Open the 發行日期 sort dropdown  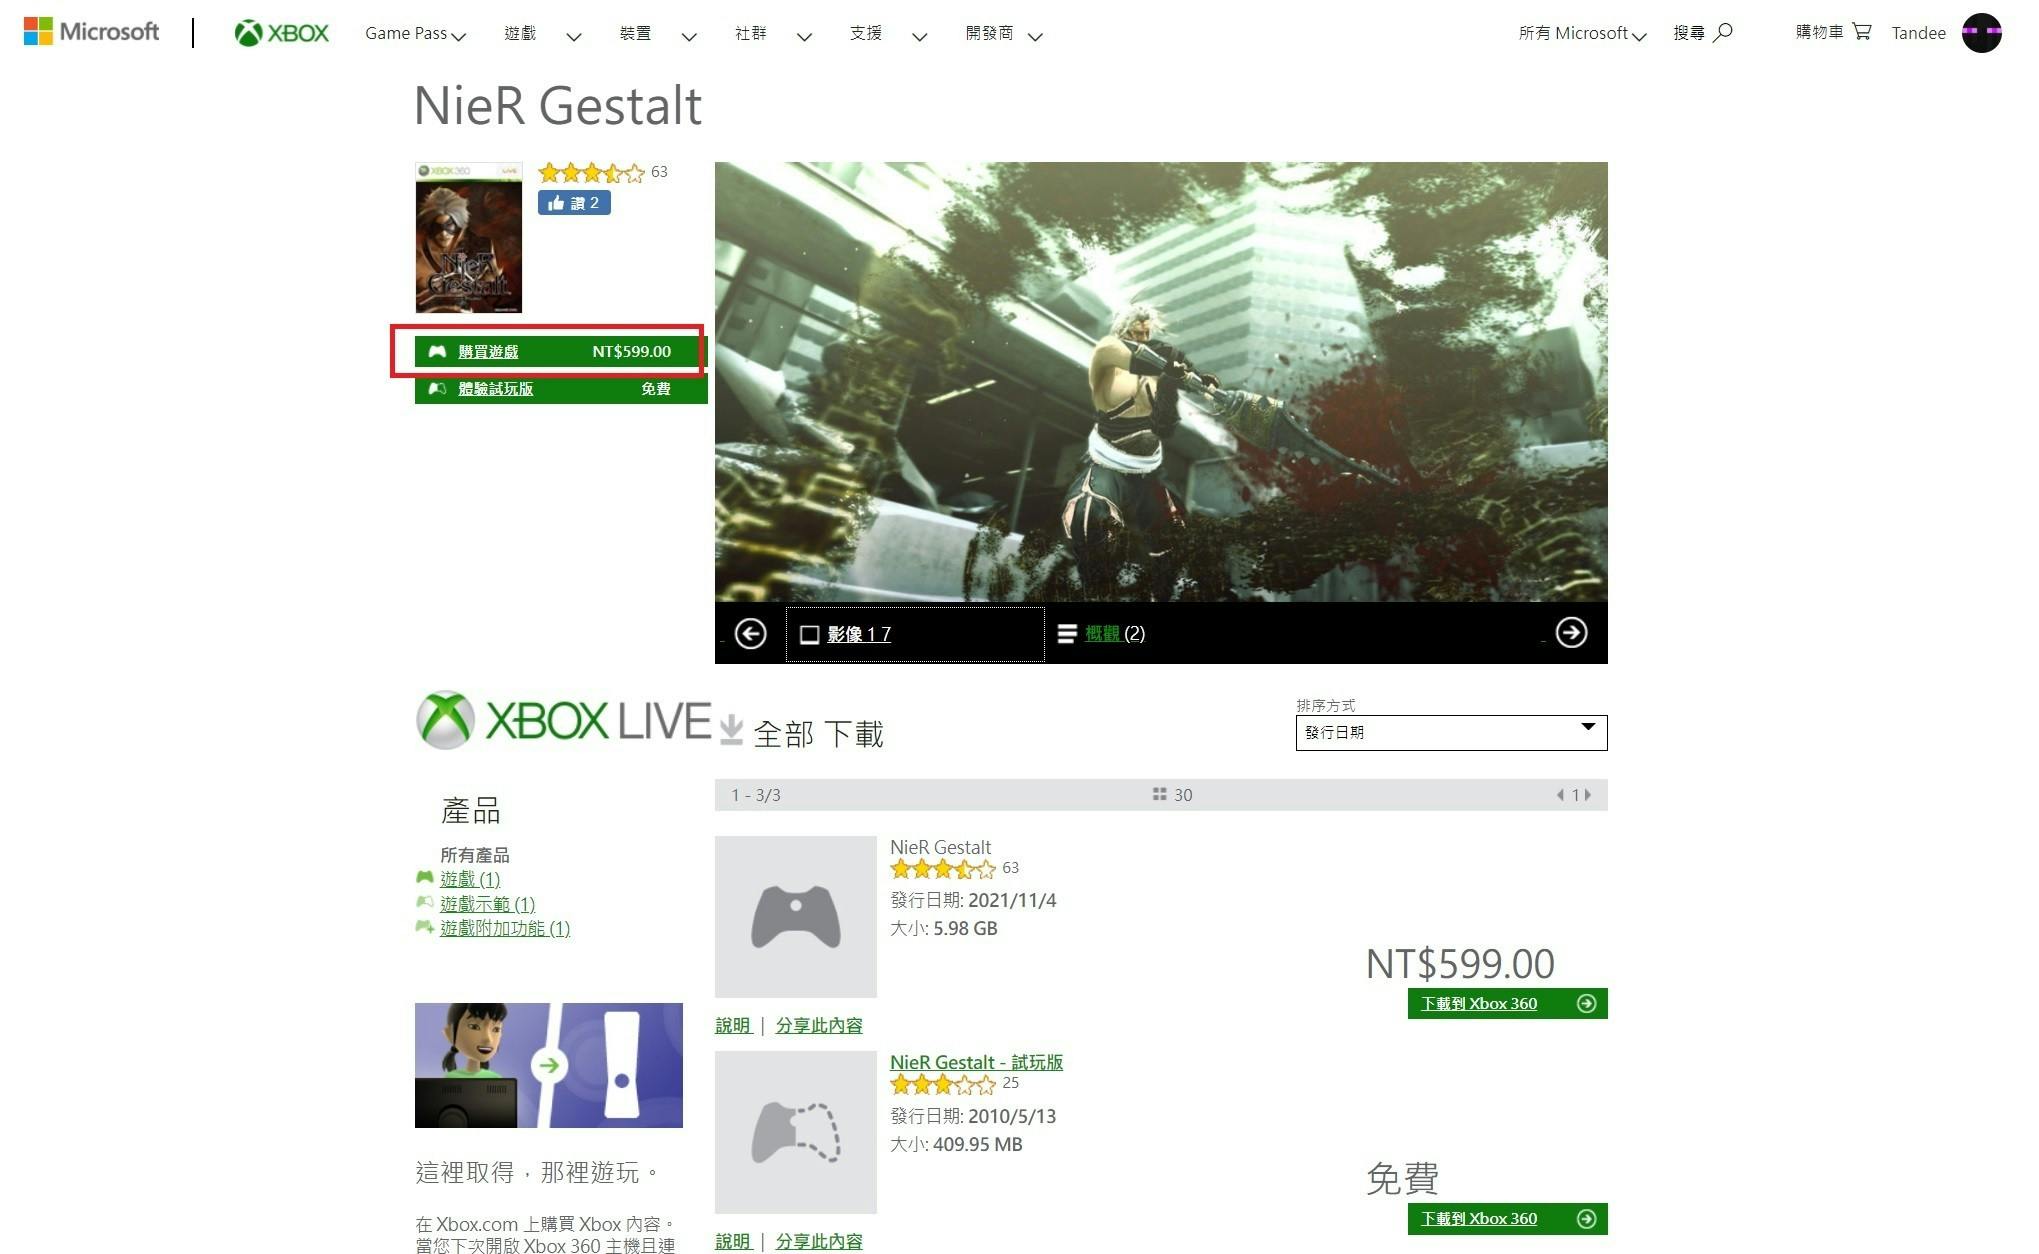click(x=1451, y=732)
